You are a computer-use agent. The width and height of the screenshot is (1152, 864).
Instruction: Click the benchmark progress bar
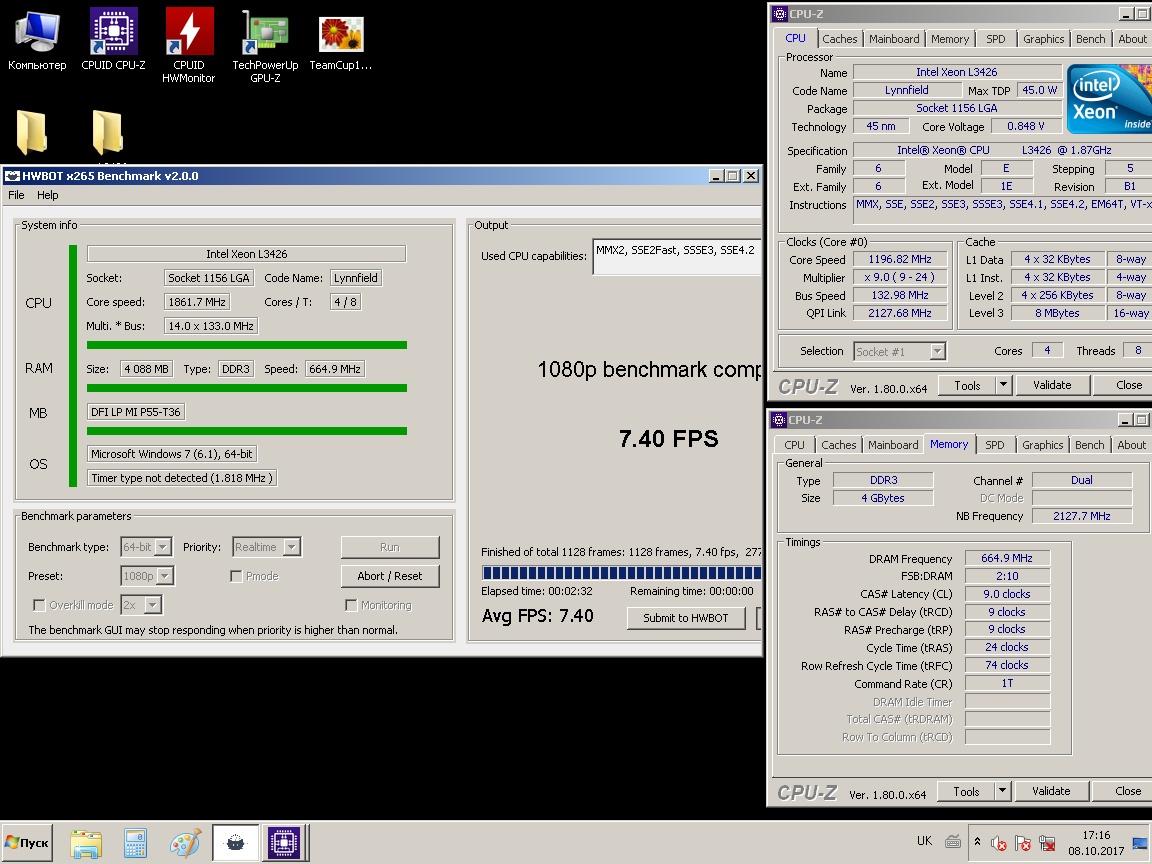[622, 573]
